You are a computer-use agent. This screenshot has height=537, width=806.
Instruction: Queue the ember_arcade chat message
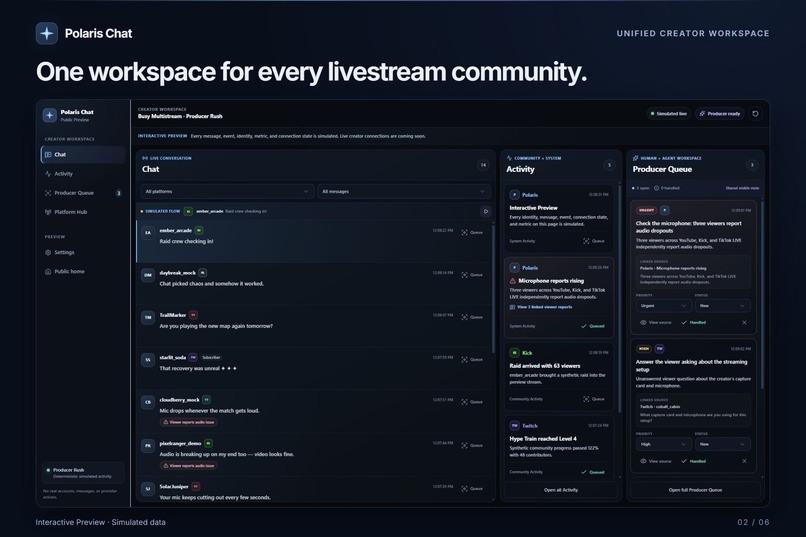point(472,232)
